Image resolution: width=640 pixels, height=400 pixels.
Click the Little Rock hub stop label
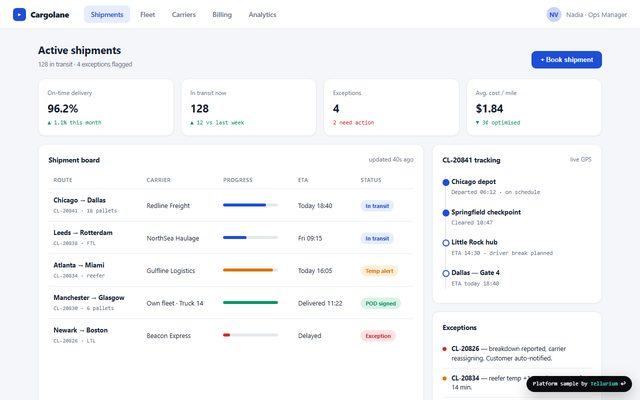[474, 242]
